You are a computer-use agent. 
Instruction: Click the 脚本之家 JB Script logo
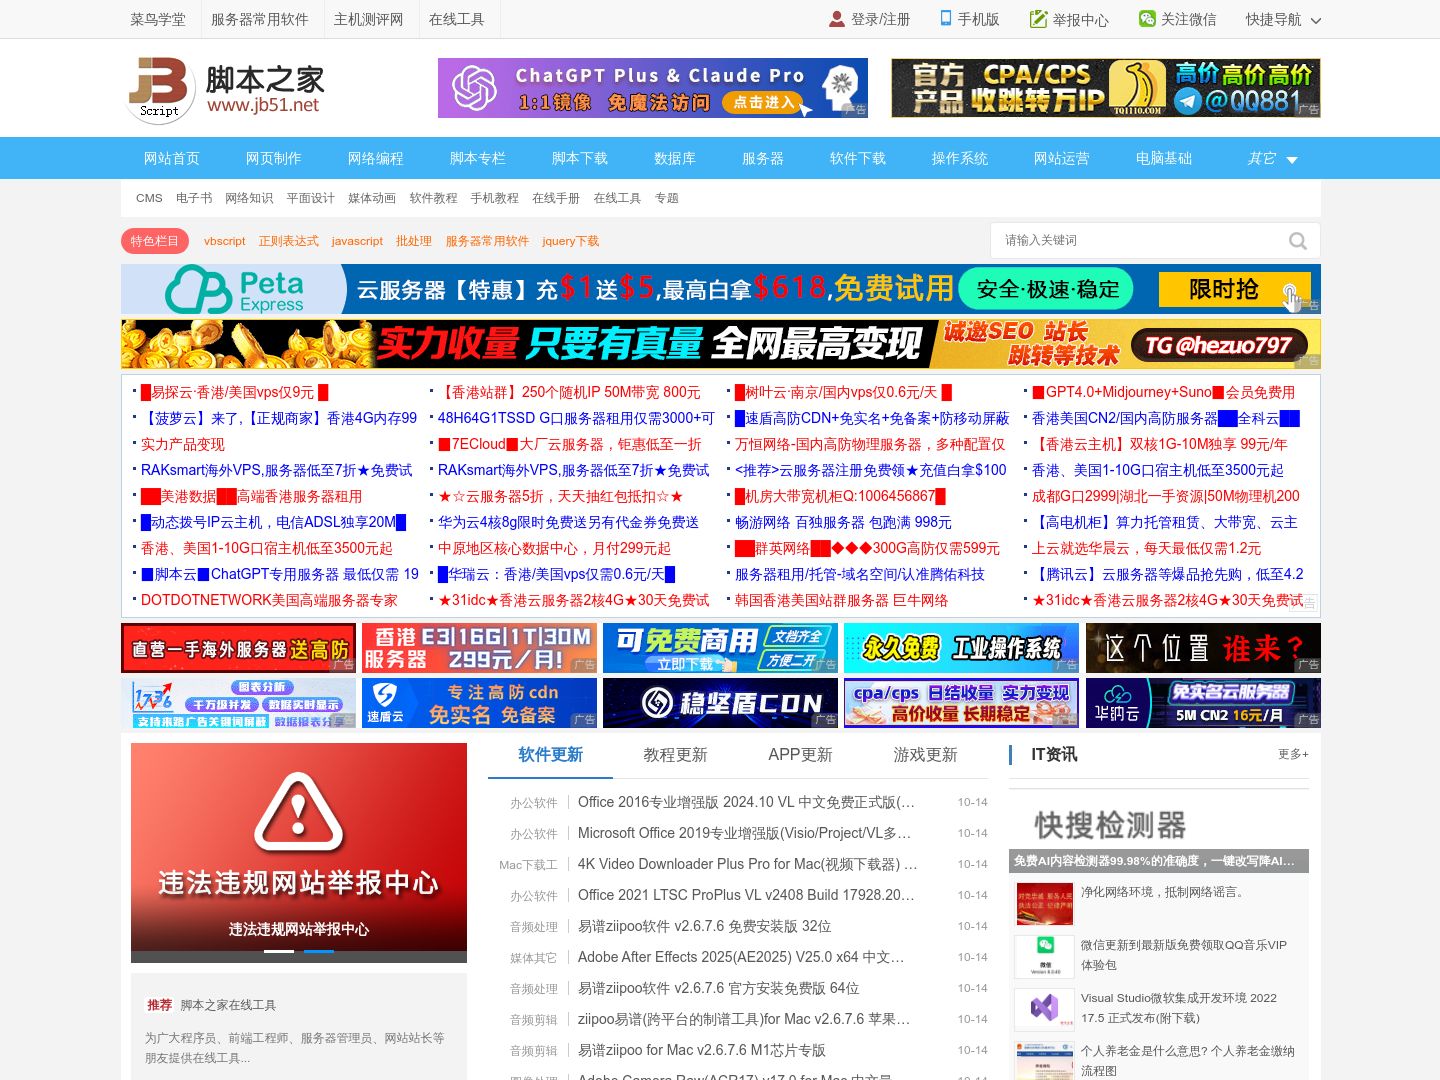point(227,90)
